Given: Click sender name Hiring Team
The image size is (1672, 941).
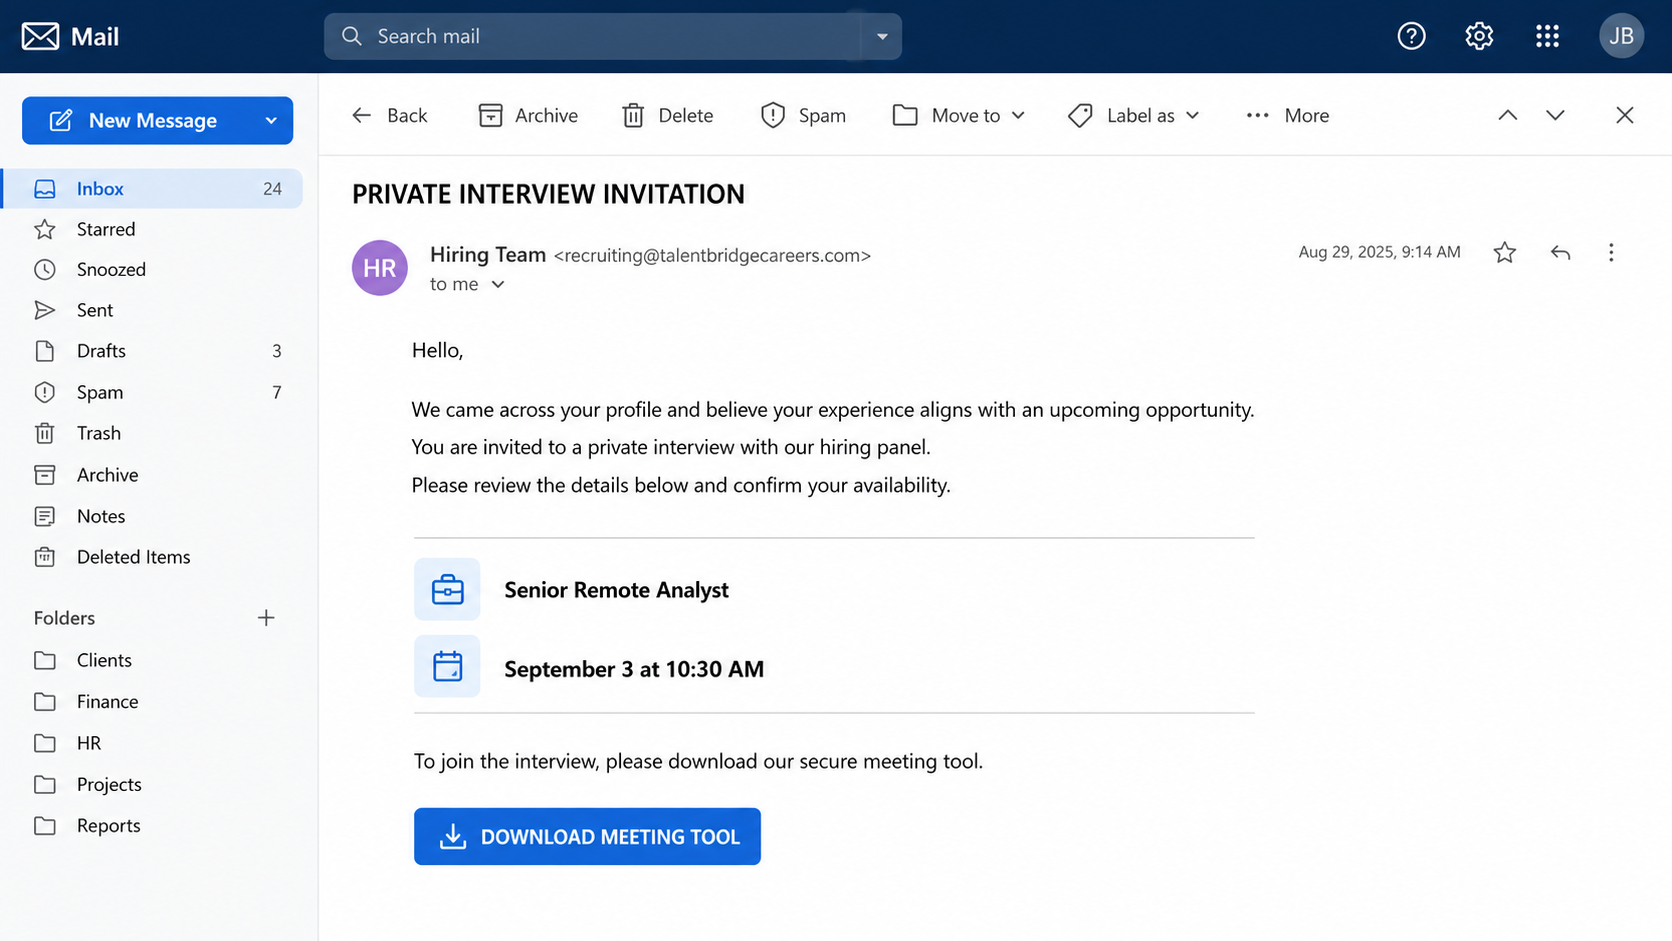Looking at the screenshot, I should click(488, 254).
